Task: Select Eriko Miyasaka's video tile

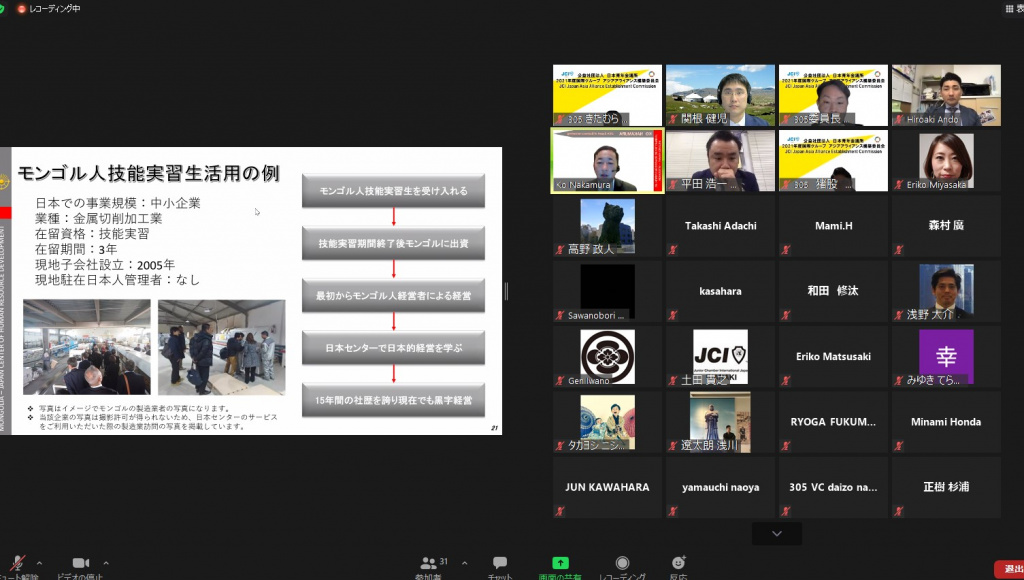Action: (946, 160)
